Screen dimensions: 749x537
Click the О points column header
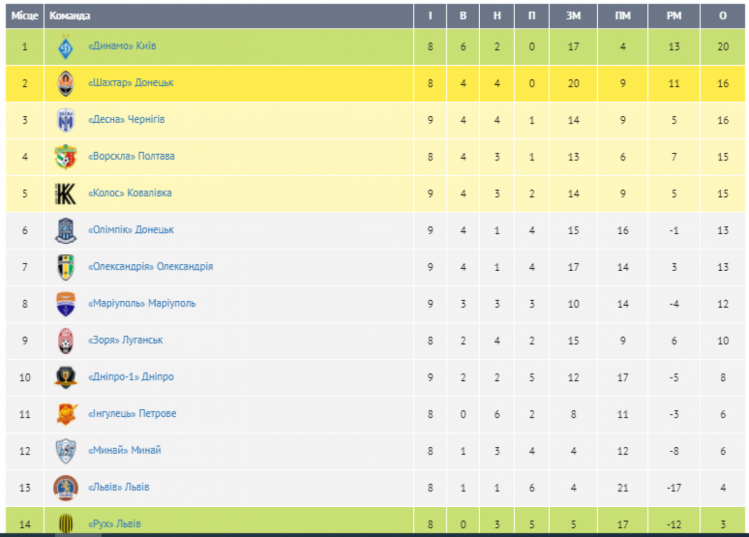(723, 16)
